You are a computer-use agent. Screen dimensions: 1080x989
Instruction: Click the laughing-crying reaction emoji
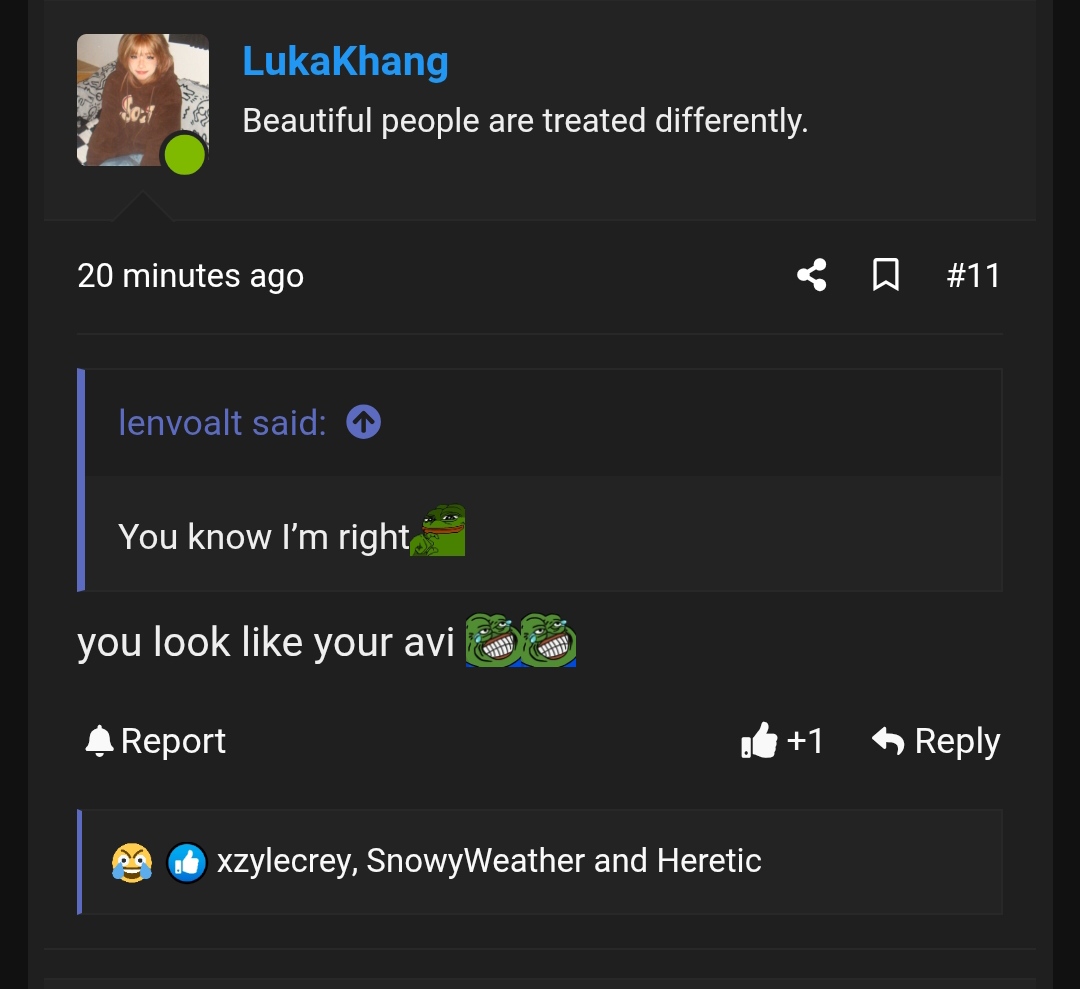point(132,861)
